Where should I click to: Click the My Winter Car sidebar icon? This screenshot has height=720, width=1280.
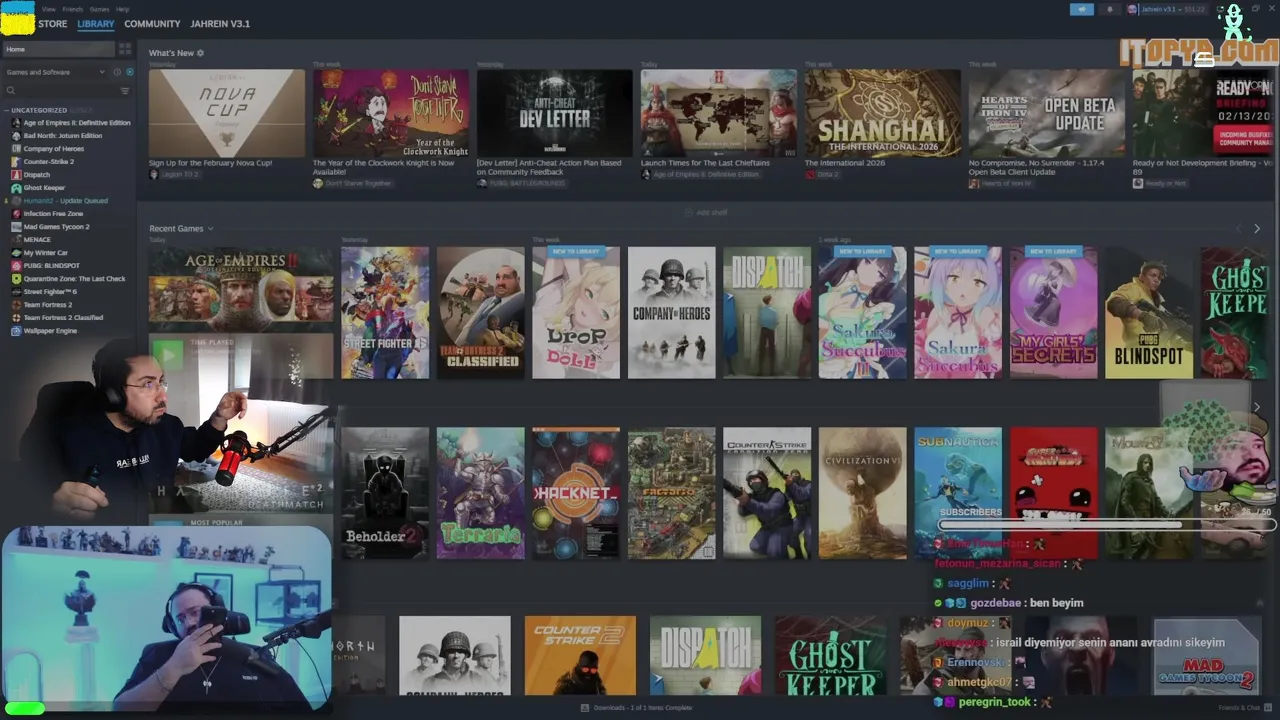(16, 253)
